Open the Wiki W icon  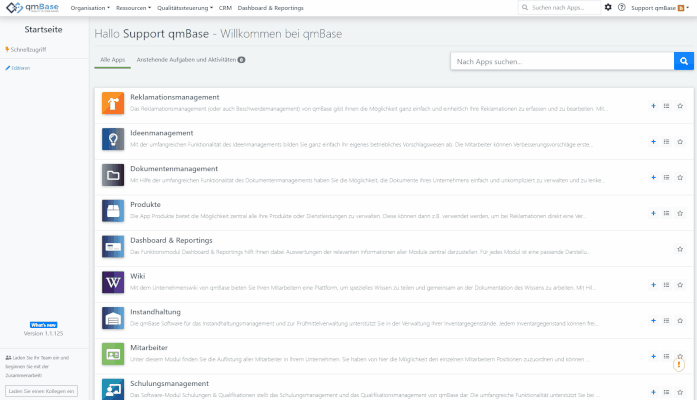(113, 282)
